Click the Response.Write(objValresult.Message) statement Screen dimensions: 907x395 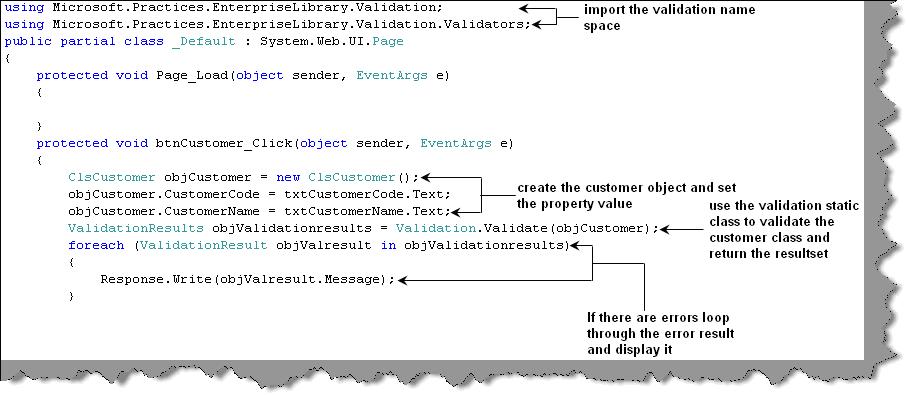tap(247, 279)
